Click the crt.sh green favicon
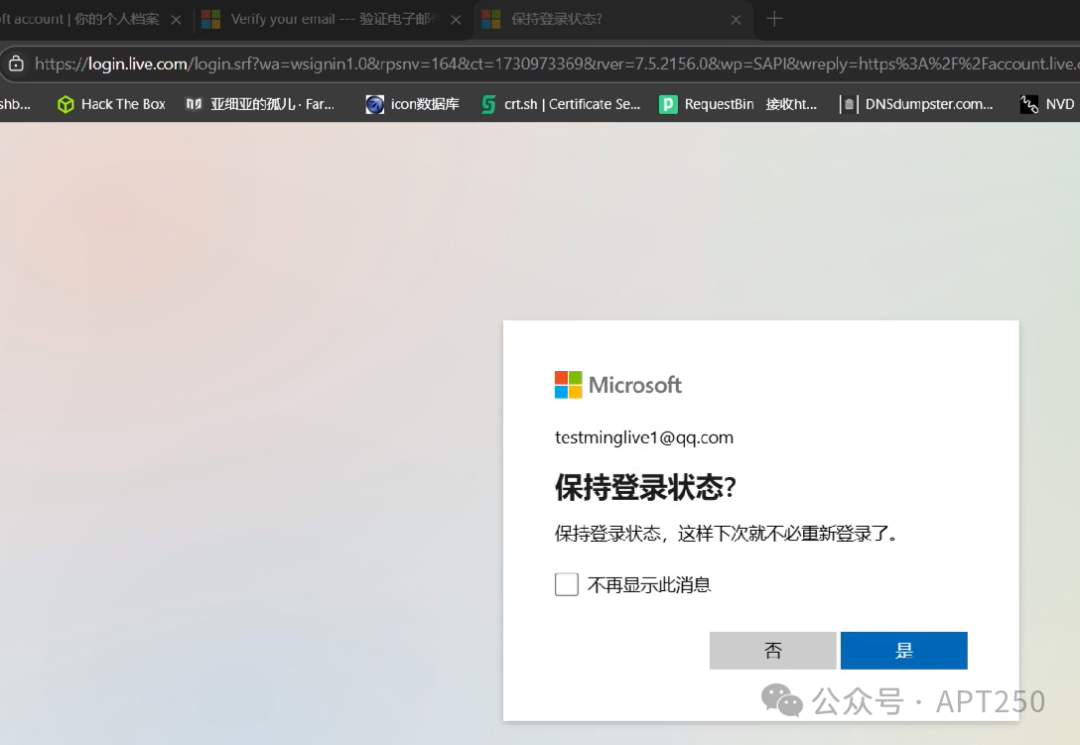 pos(488,104)
